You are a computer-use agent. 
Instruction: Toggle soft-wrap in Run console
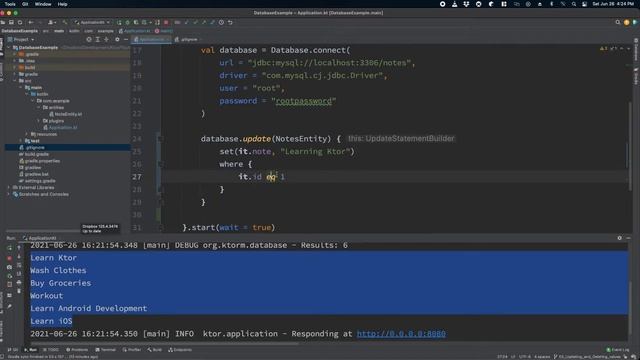tap(19, 265)
